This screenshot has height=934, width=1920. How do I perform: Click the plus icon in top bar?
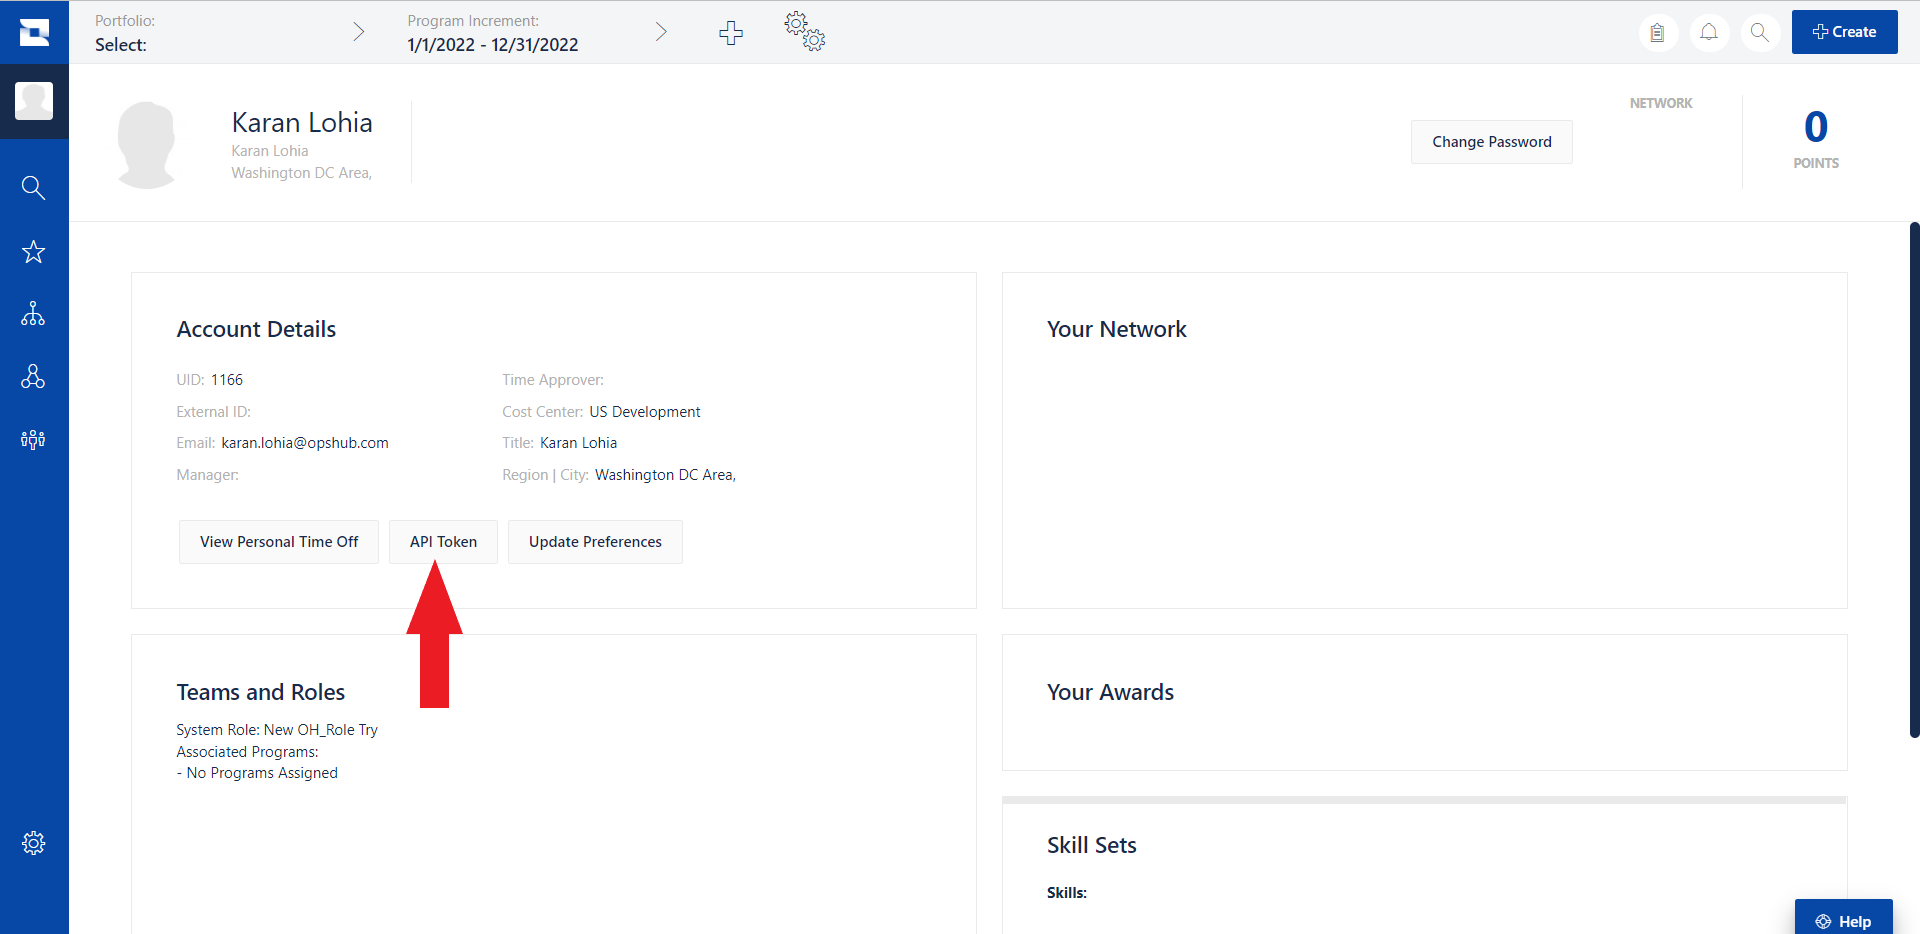pyautogui.click(x=731, y=32)
